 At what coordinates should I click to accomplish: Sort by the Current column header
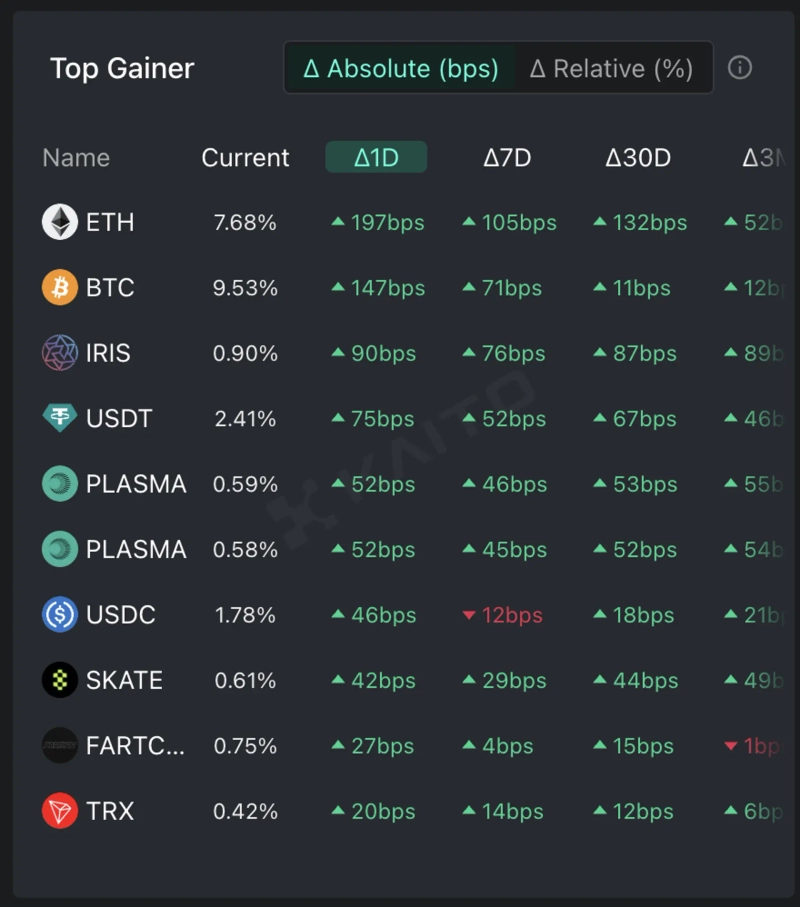tap(245, 157)
